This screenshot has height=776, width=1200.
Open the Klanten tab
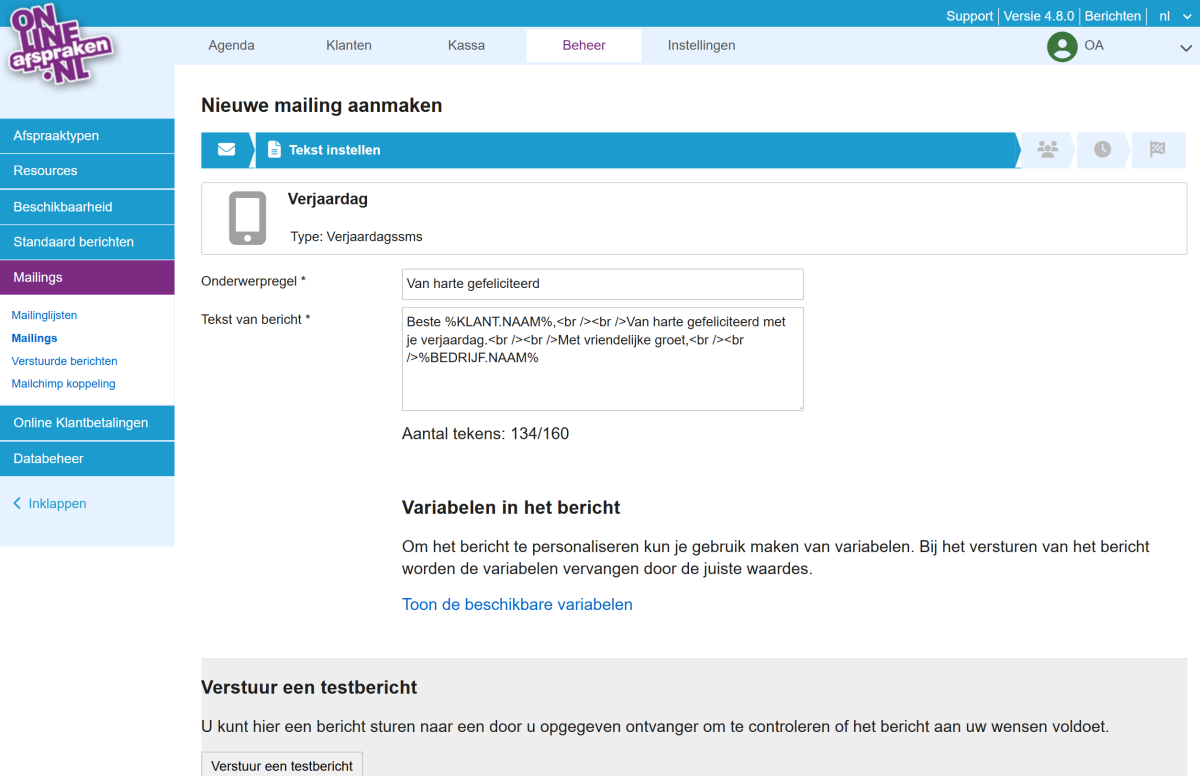(x=349, y=45)
